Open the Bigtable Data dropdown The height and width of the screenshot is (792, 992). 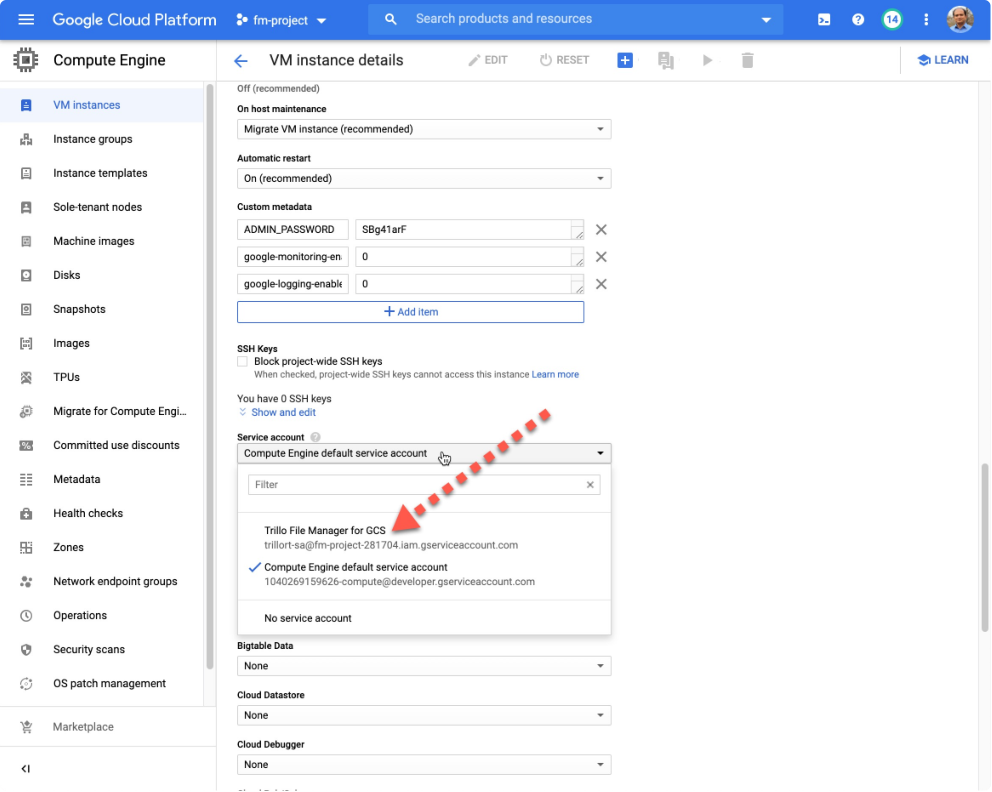[x=424, y=666]
